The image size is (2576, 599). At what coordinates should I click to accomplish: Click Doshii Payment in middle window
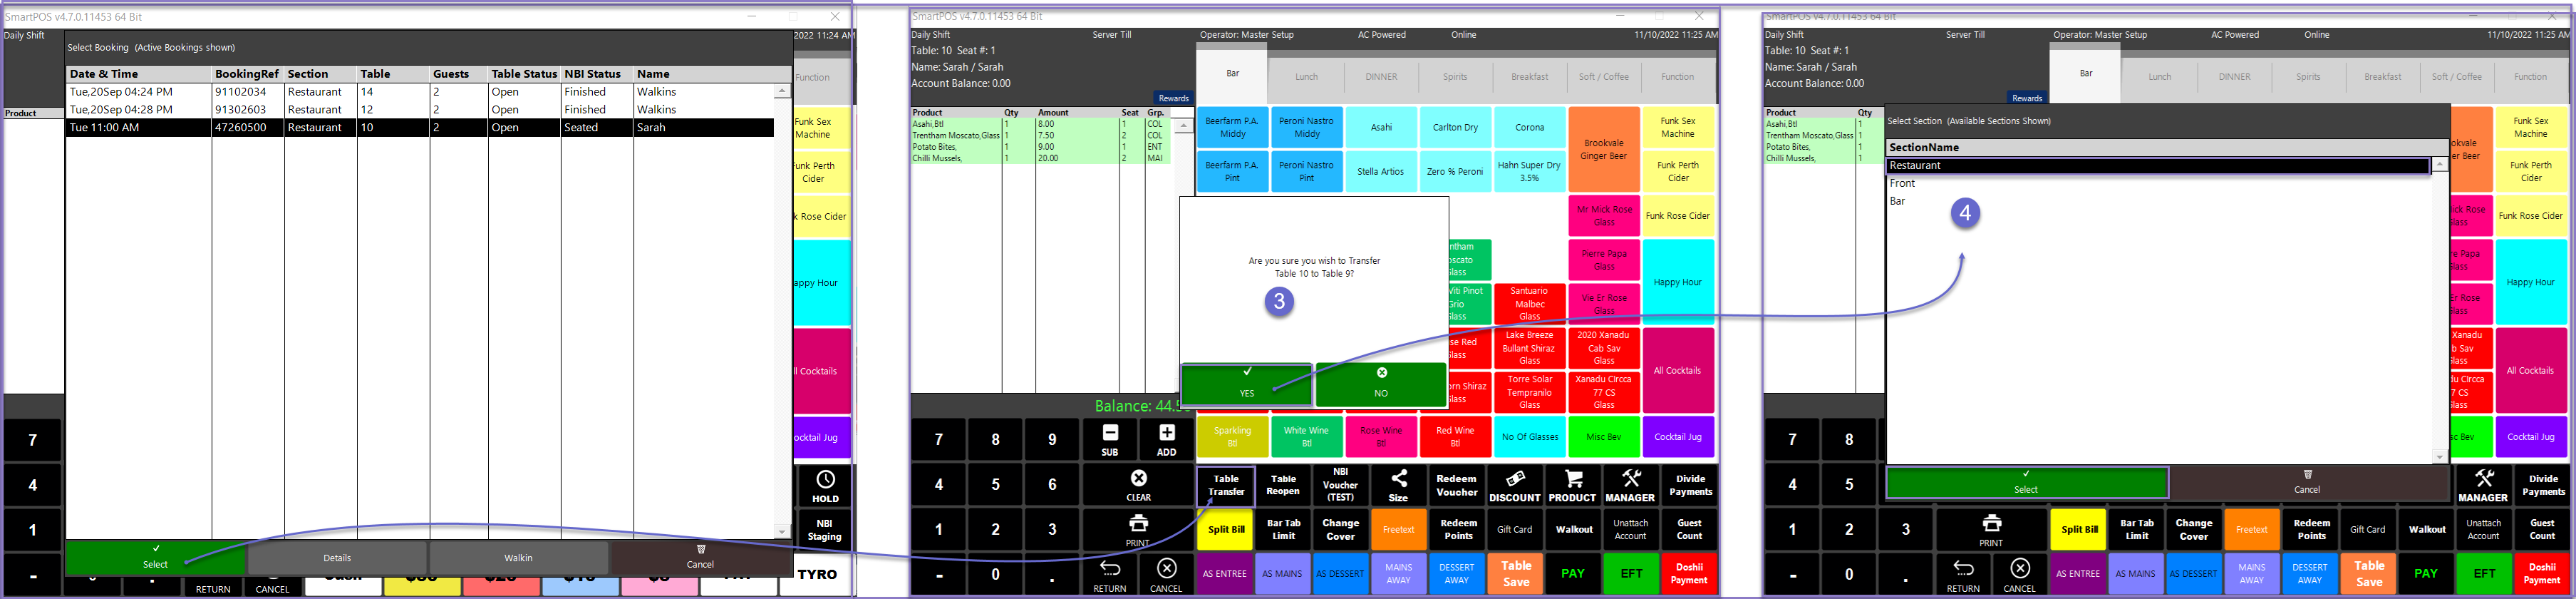(1689, 574)
